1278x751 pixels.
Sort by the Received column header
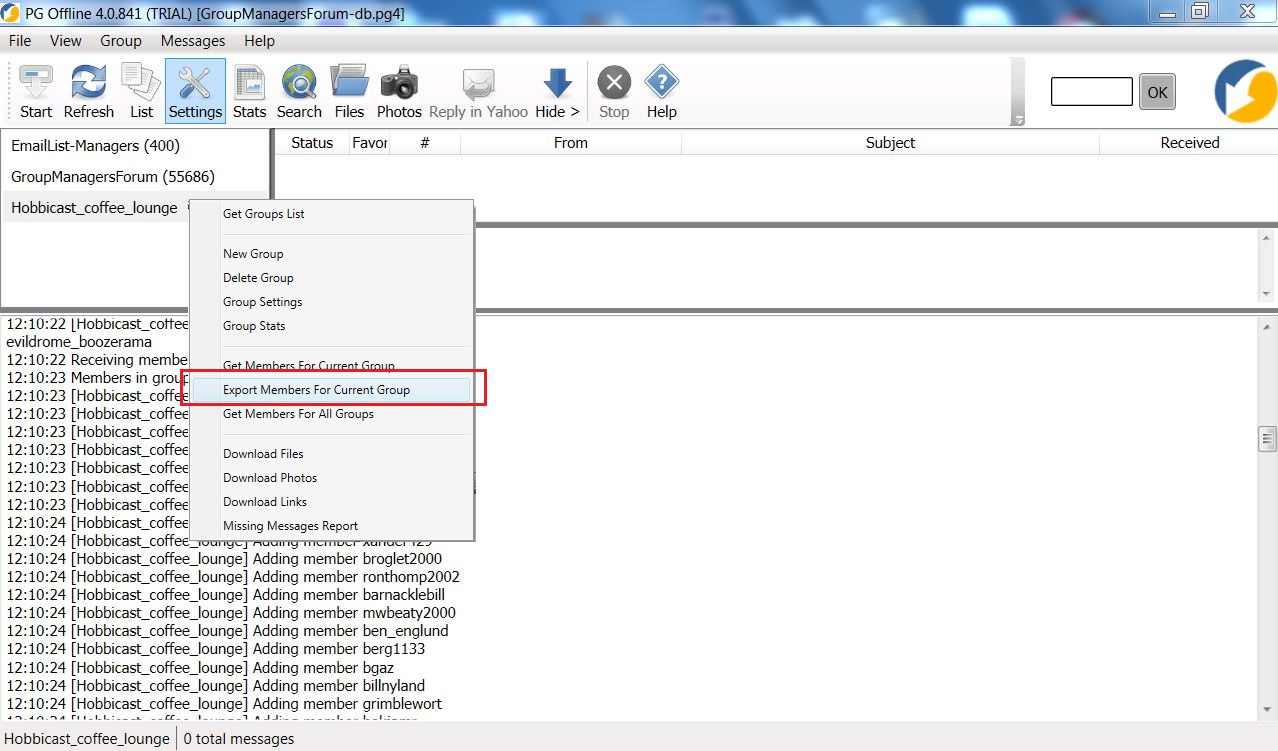coord(1189,143)
